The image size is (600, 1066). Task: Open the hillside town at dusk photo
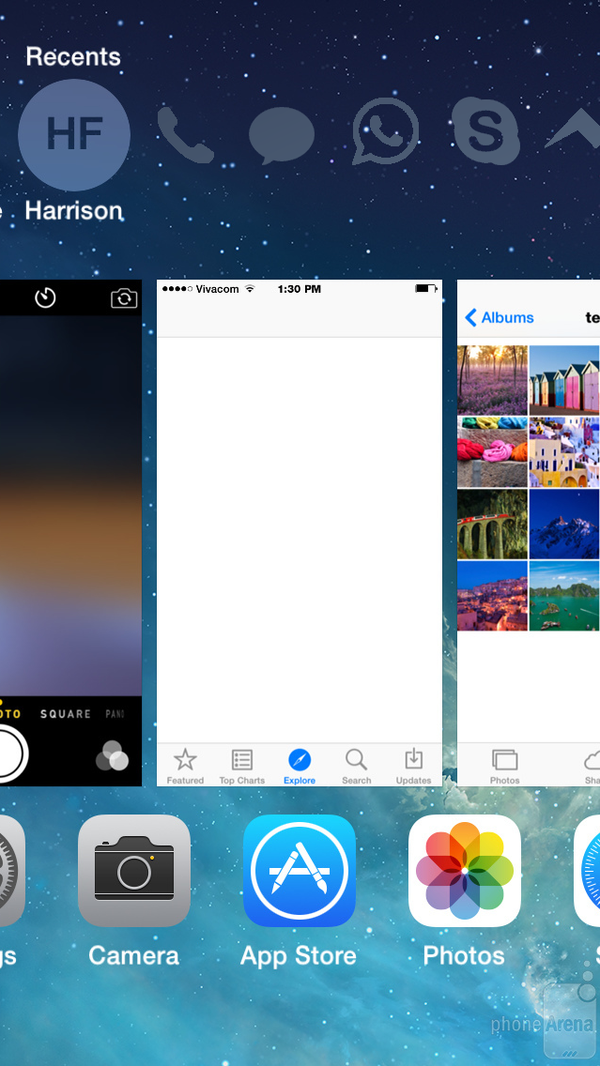[x=492, y=596]
